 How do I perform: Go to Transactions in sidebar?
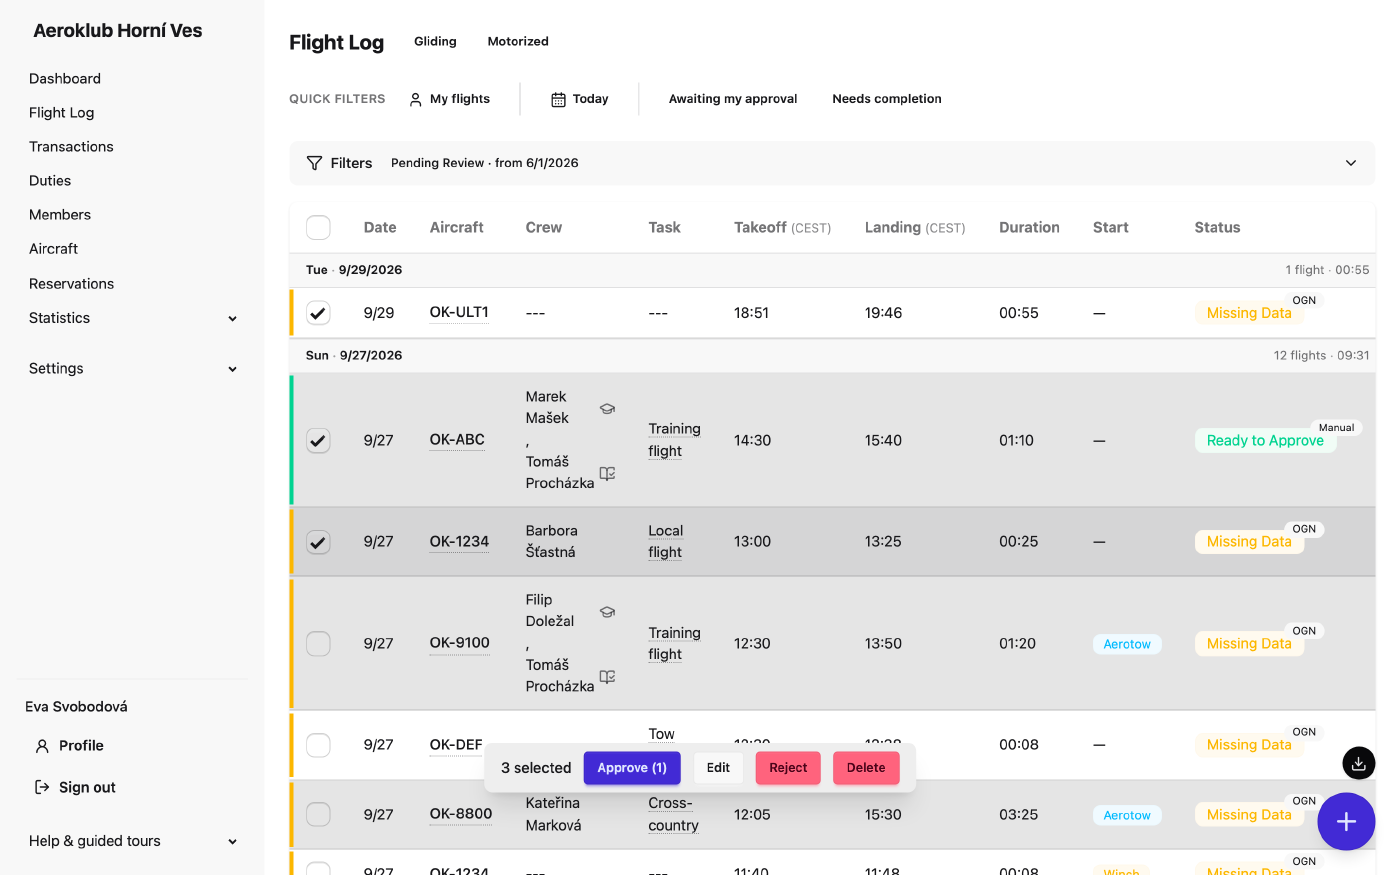(x=71, y=147)
